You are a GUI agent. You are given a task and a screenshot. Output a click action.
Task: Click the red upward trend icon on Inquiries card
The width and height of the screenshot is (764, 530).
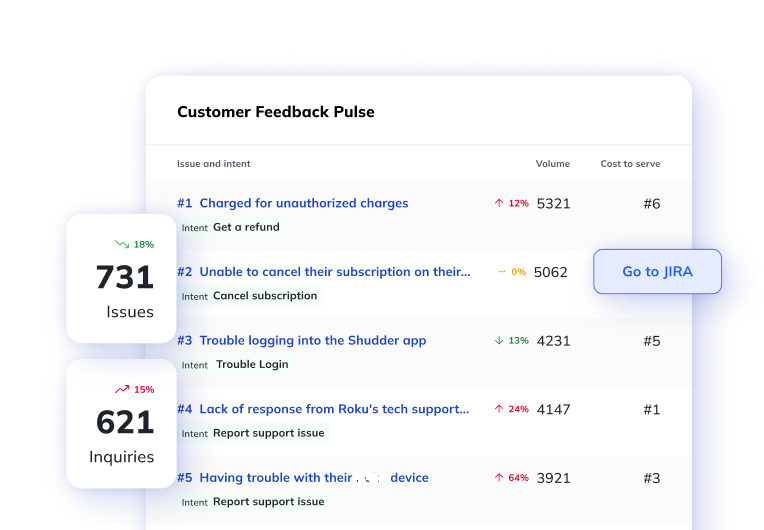point(122,389)
